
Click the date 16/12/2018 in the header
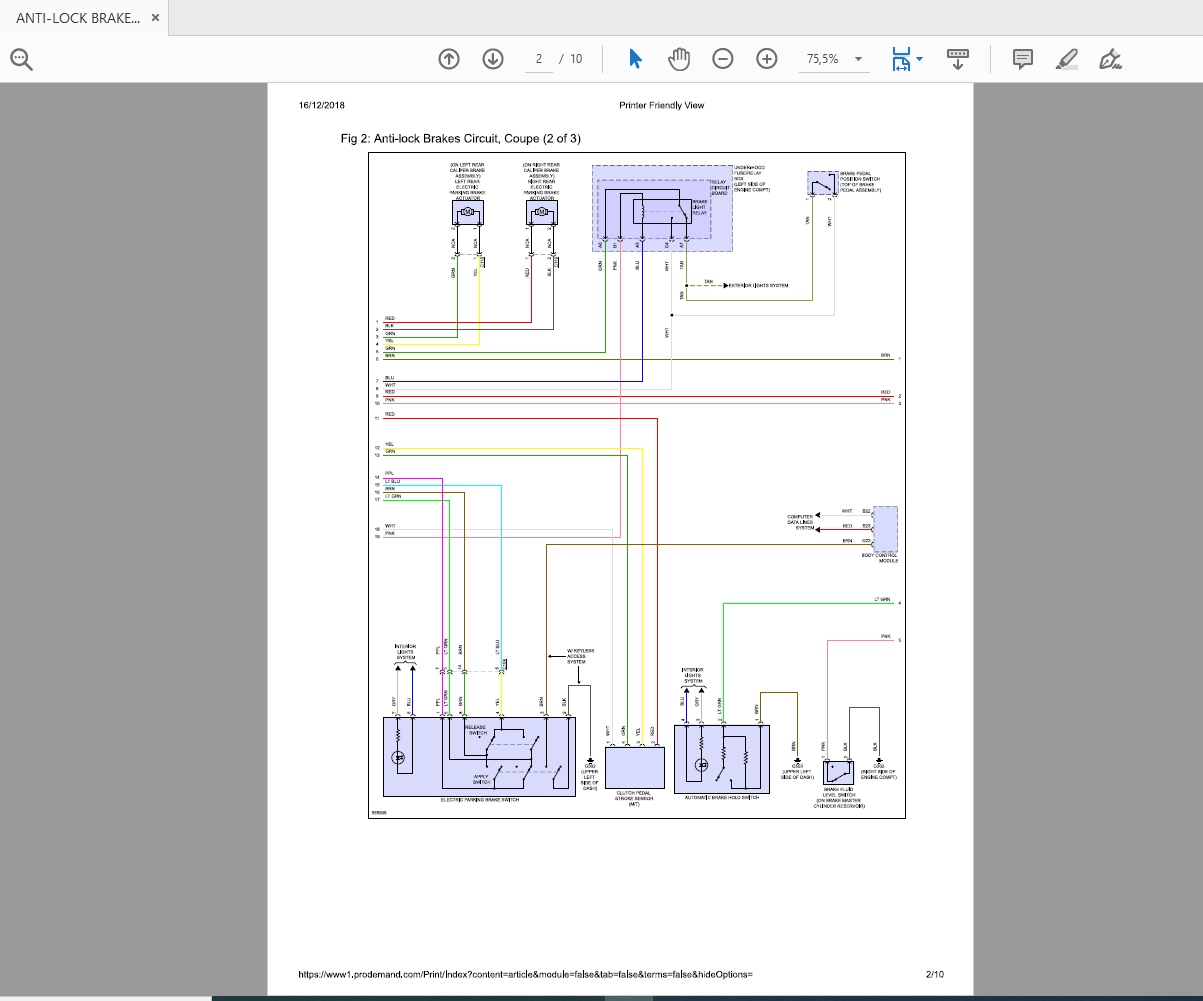coord(322,105)
